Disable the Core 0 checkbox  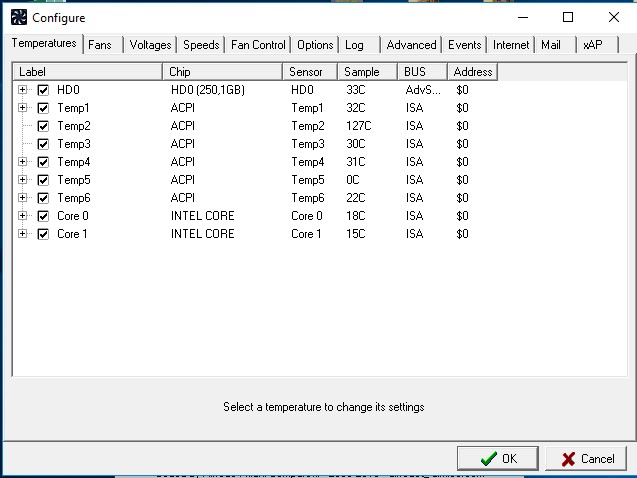tap(43, 216)
